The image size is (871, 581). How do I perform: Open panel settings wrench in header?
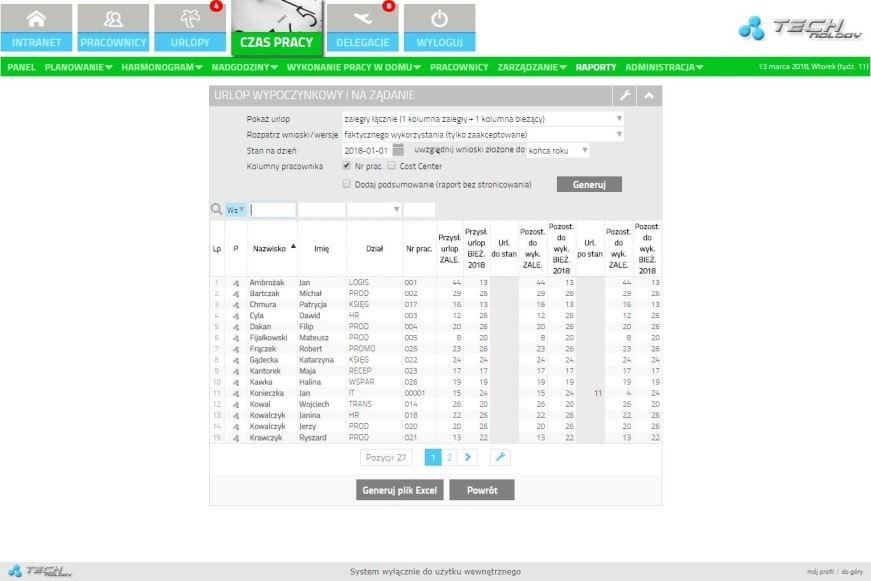coord(625,96)
